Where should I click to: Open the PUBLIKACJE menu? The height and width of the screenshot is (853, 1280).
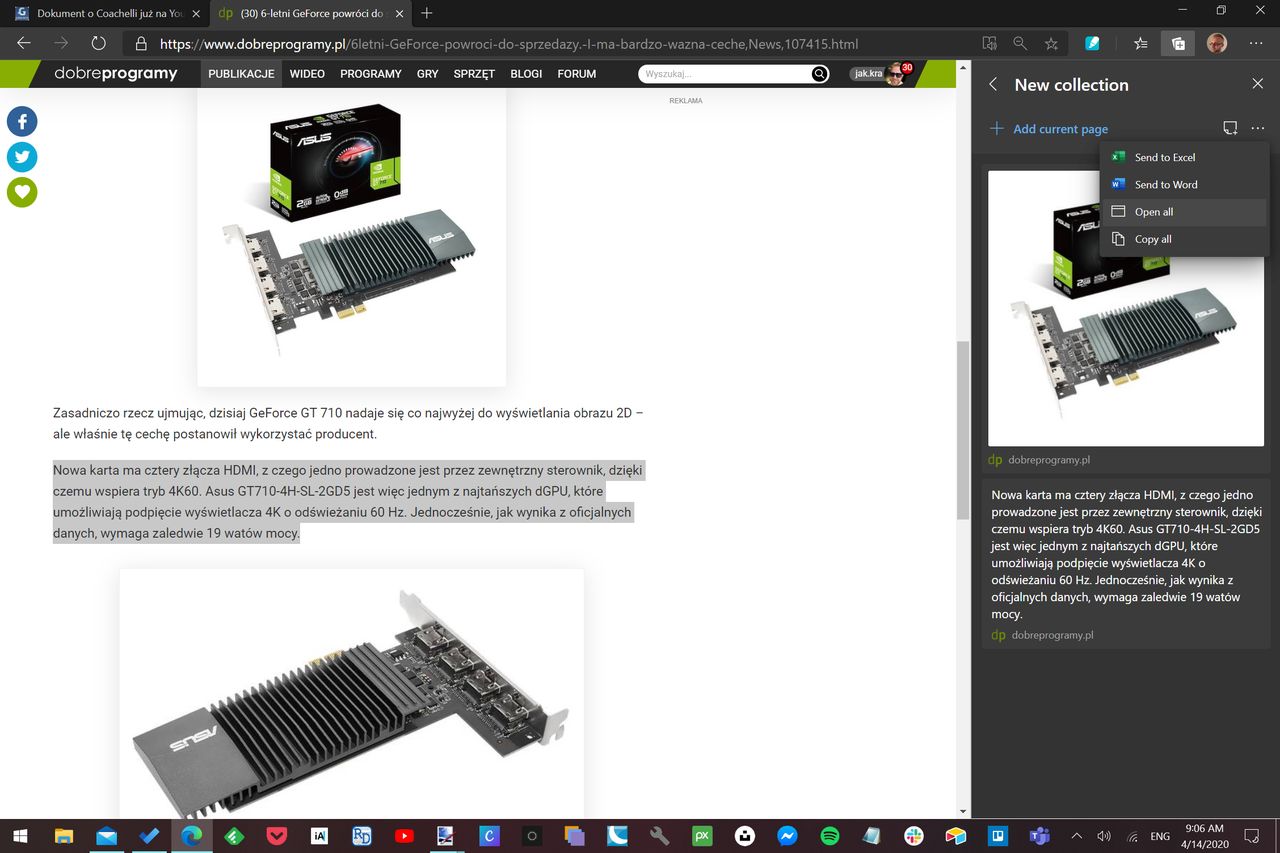(x=241, y=74)
